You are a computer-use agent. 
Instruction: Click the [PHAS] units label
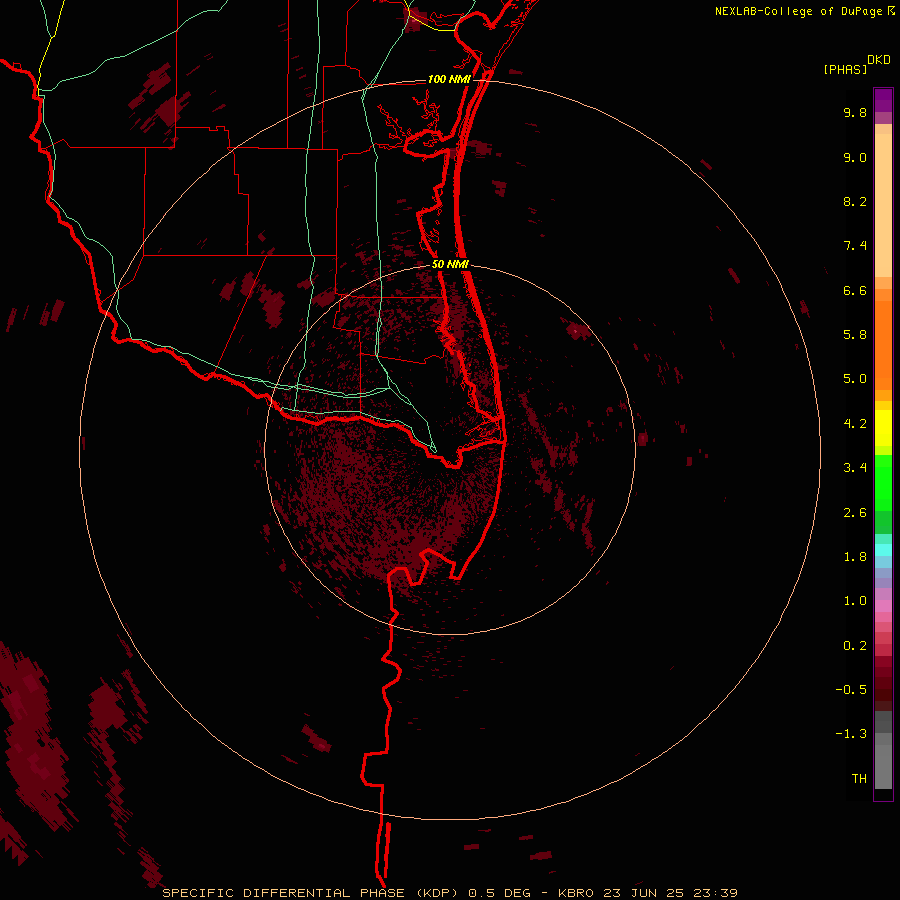pyautogui.click(x=845, y=69)
